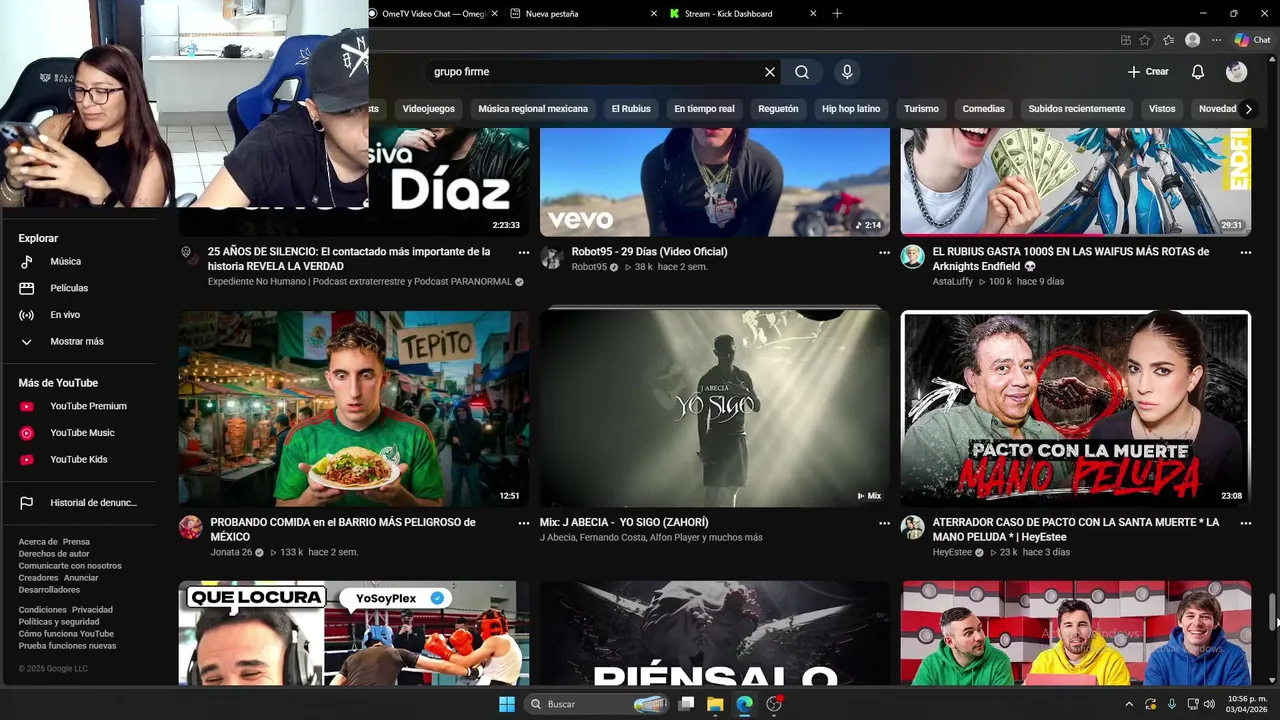This screenshot has width=1280, height=720.
Task: Open the Edge browser profile icon
Action: click(x=1192, y=40)
